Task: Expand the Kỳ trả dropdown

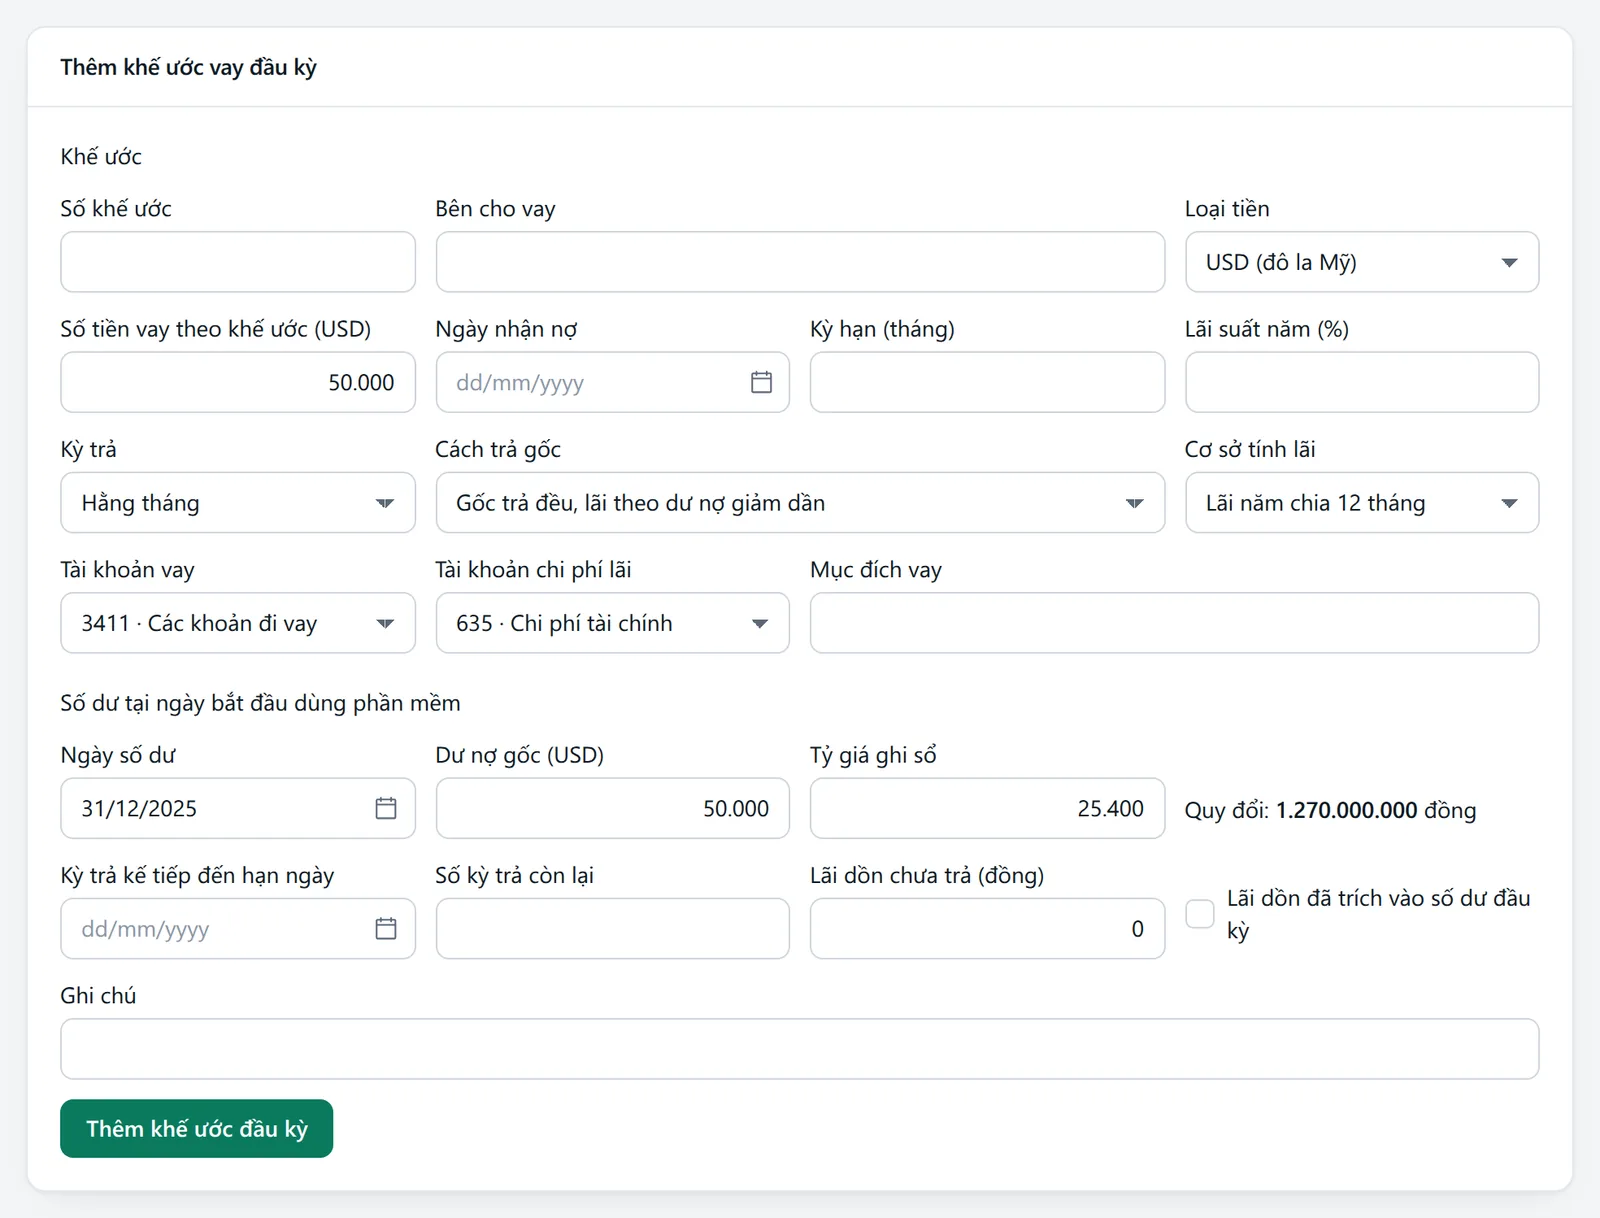Action: [238, 503]
